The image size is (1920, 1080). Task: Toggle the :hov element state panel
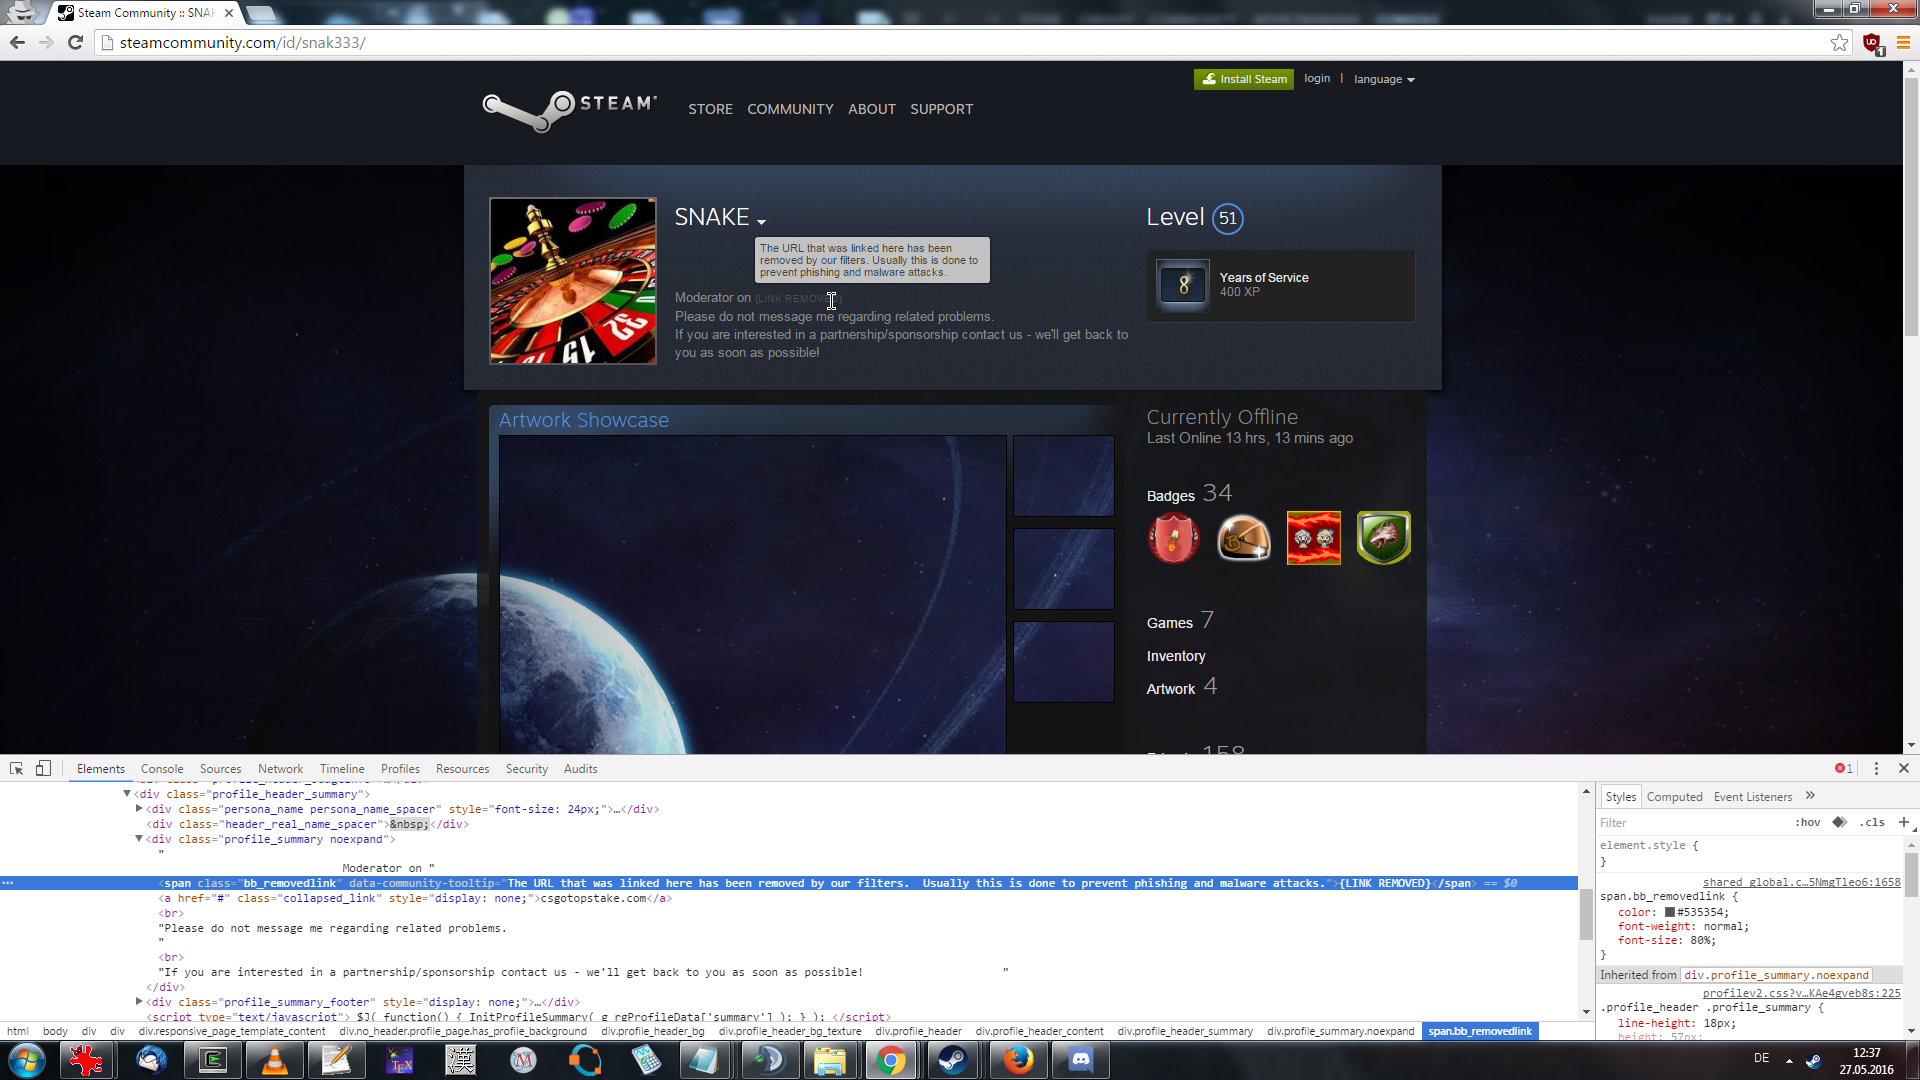tap(1808, 822)
